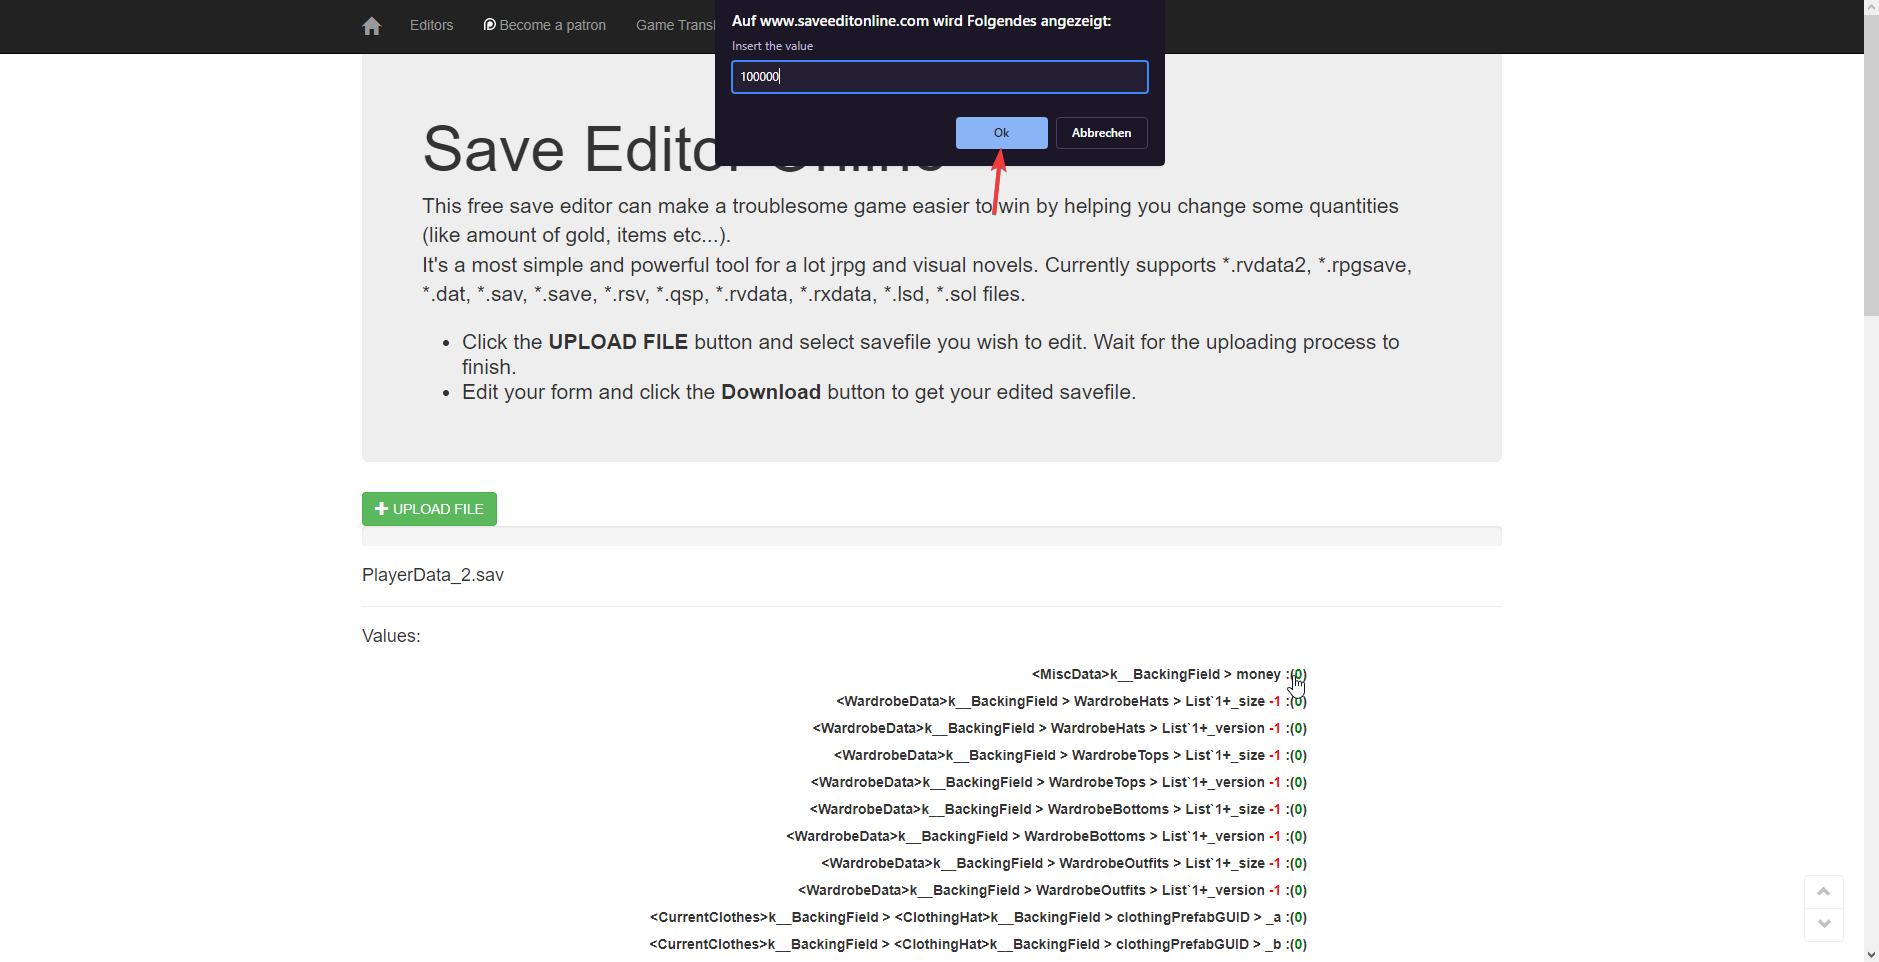Click the home icon in navbar
This screenshot has width=1879, height=962.
(372, 26)
